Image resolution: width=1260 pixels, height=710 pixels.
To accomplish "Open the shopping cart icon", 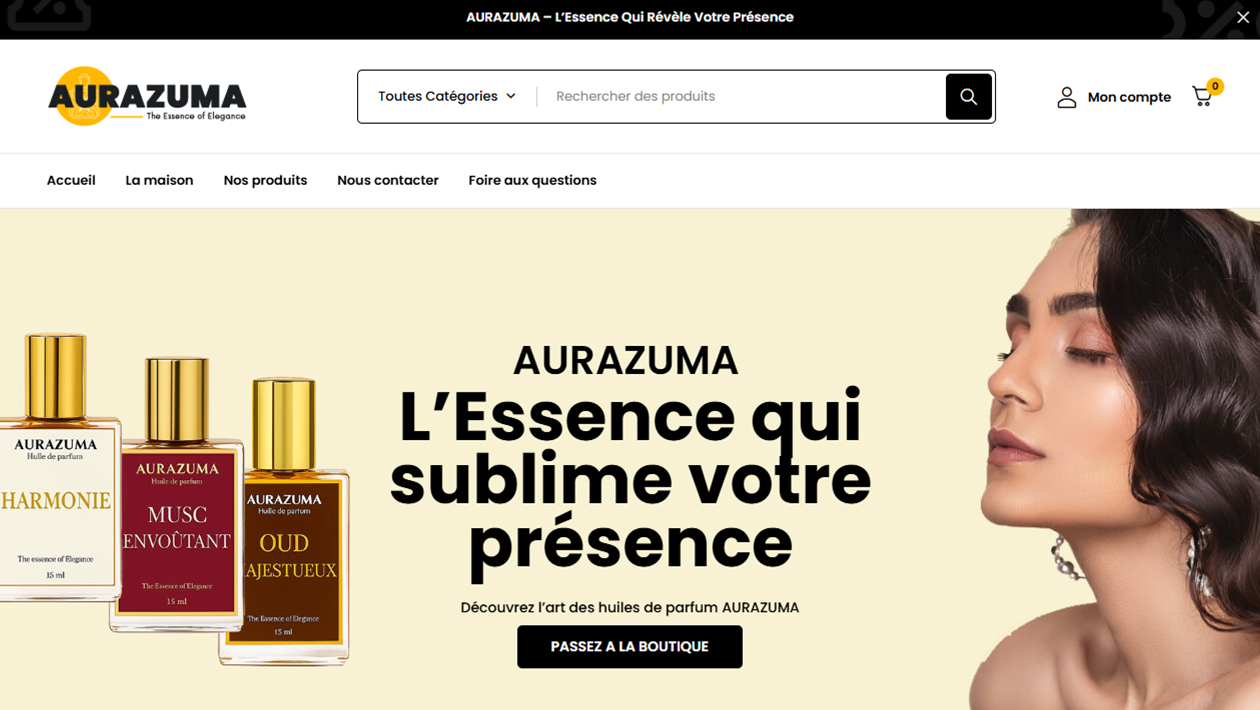I will tap(1202, 97).
